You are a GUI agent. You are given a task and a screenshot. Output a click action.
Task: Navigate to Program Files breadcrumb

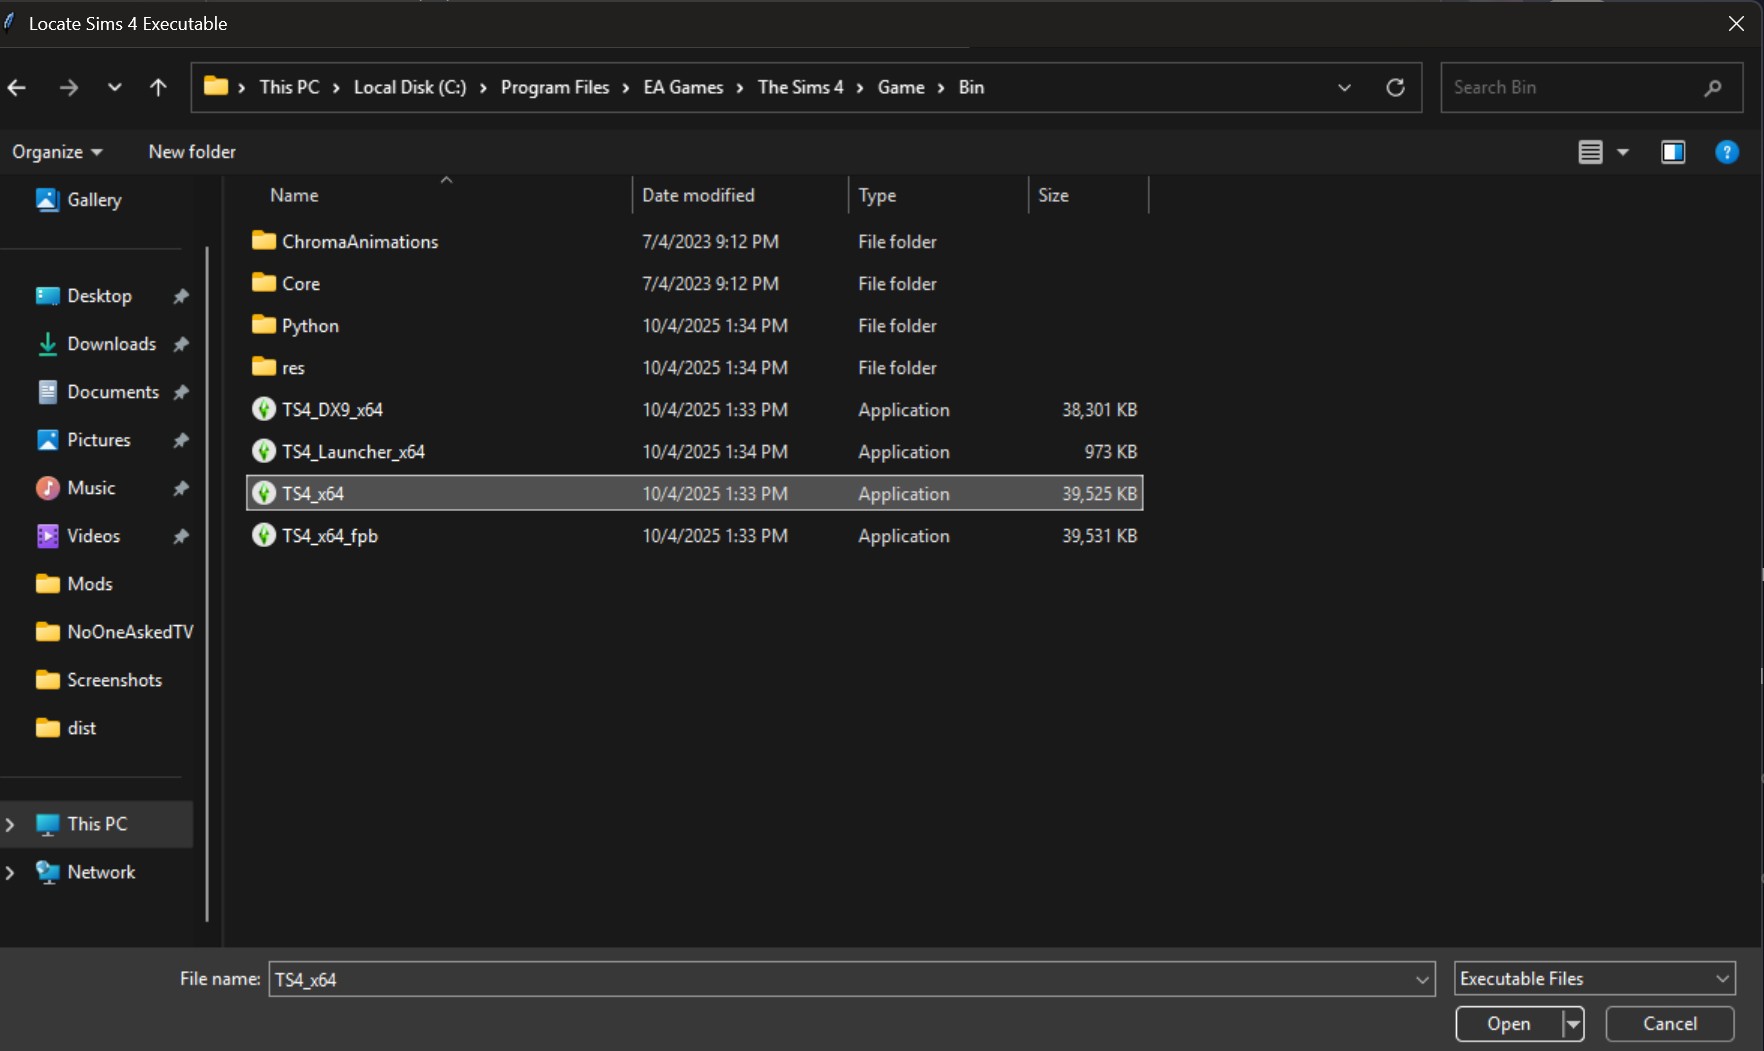[x=555, y=88]
